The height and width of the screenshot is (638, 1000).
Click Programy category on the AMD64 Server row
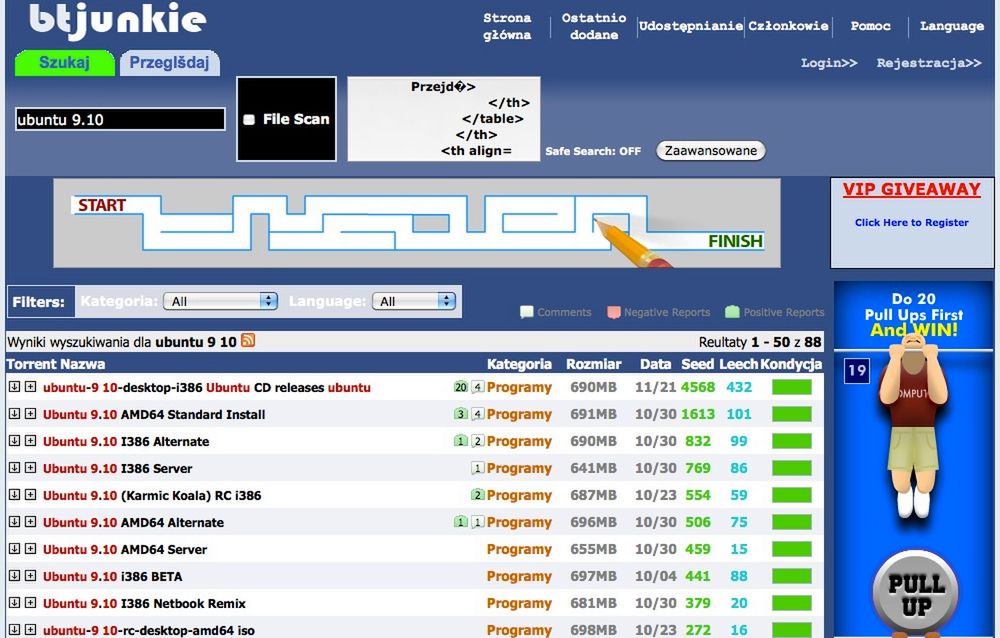pos(519,549)
